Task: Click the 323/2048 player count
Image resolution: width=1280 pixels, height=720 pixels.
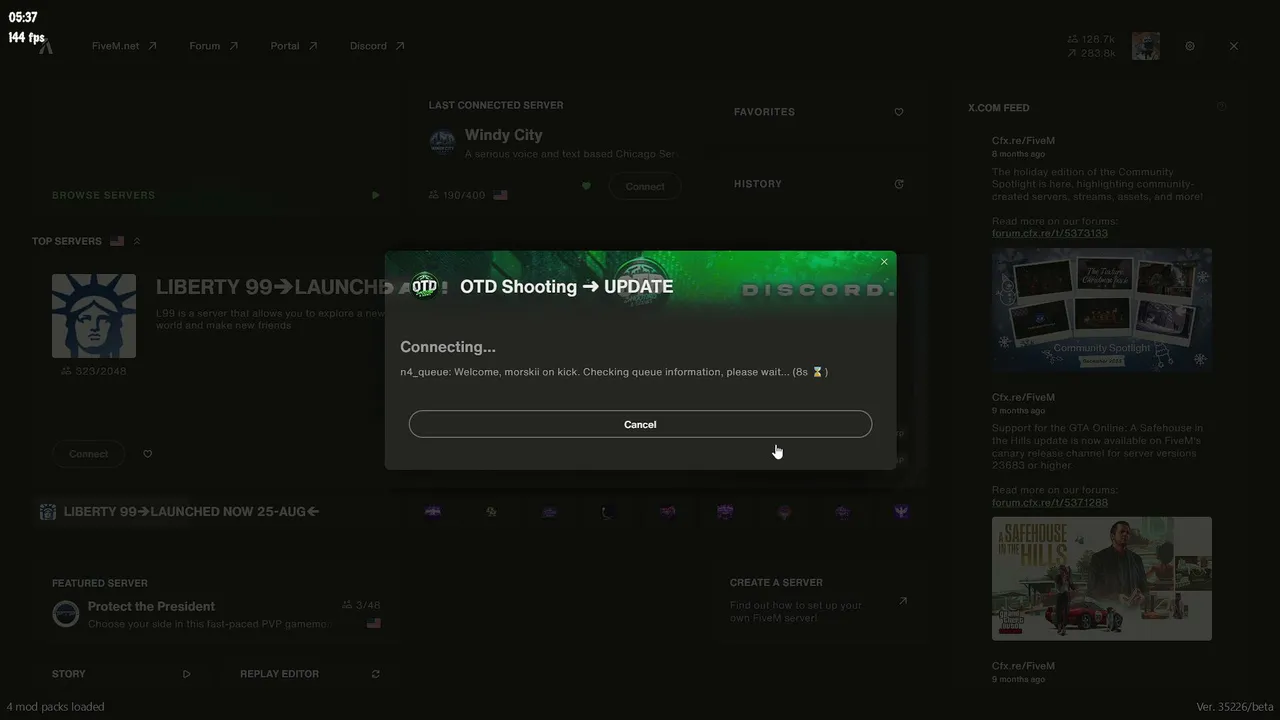Action: (x=94, y=371)
